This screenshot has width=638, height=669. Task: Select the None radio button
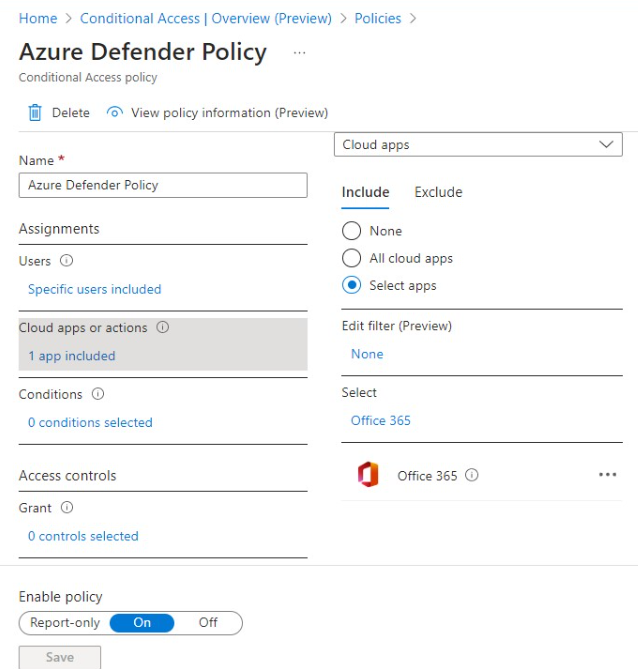[351, 231]
